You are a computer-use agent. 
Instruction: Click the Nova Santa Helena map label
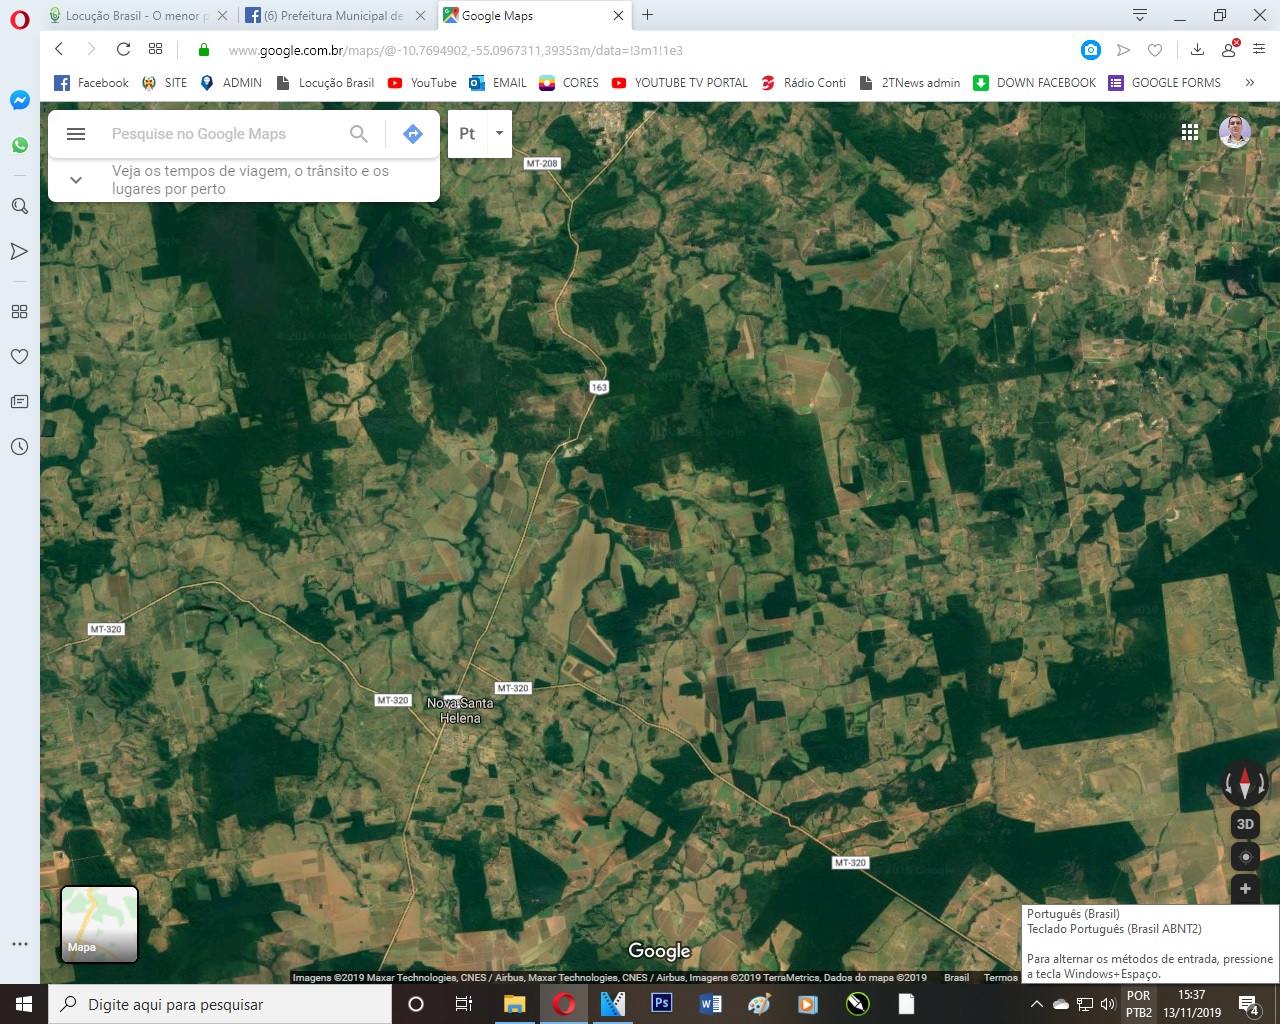click(460, 710)
